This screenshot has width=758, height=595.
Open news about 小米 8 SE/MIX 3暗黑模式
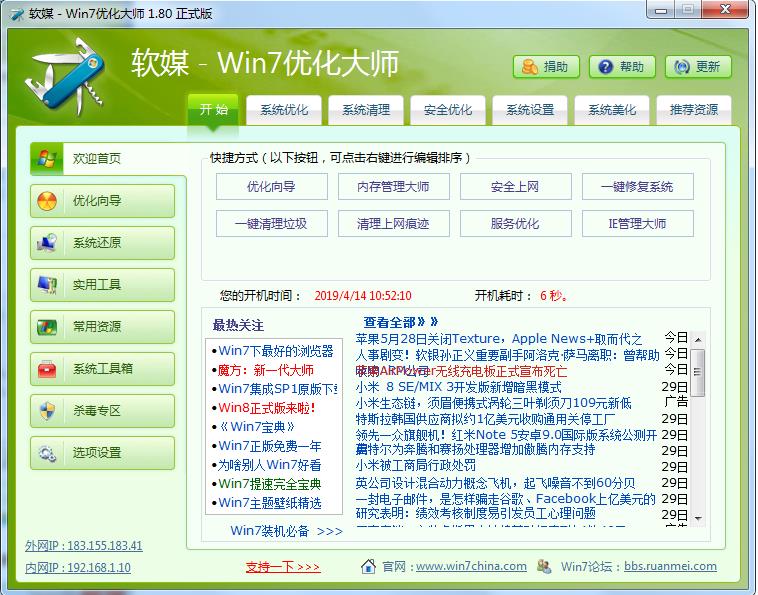pyautogui.click(x=459, y=387)
